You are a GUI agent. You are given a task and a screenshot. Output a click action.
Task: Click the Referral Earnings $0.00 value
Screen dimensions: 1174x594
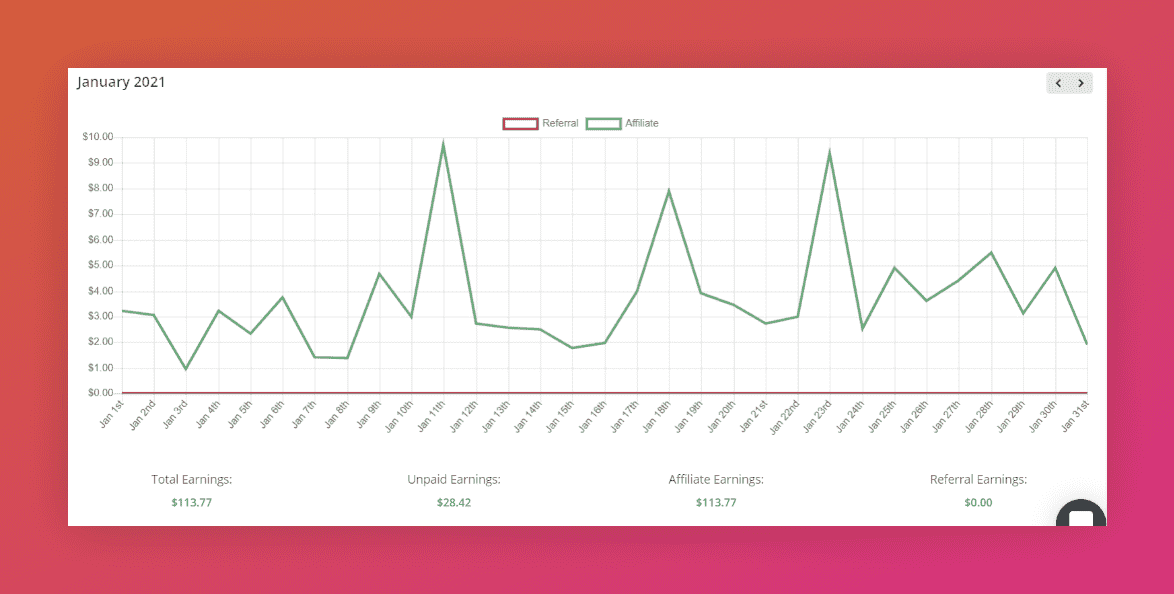[x=978, y=503]
